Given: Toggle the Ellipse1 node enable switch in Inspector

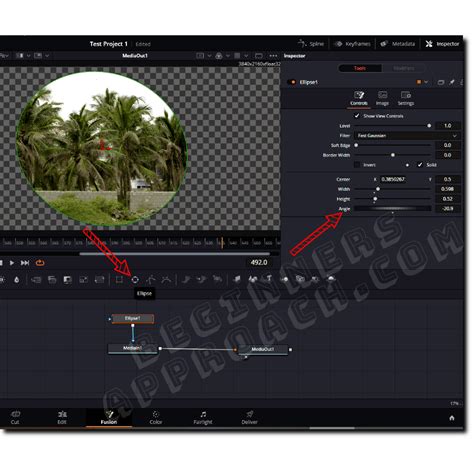Looking at the screenshot, I should click(x=291, y=82).
